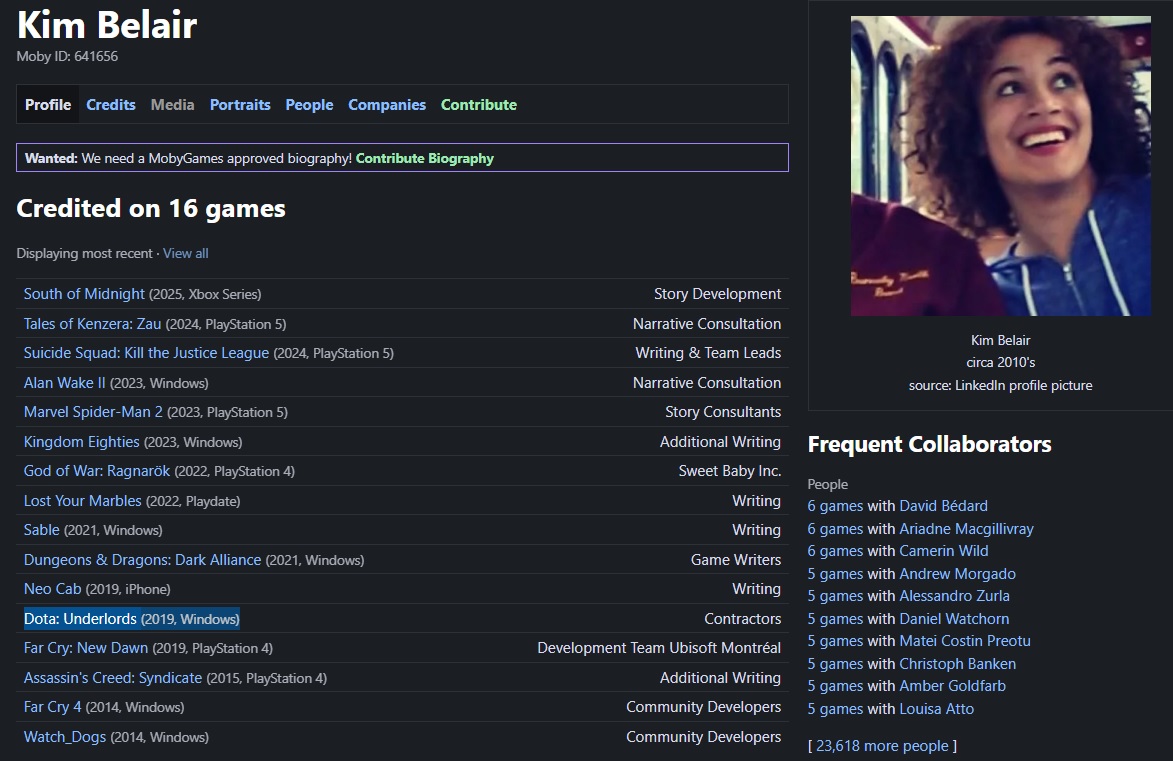This screenshot has height=761, width=1173.
Task: Open the People tab
Action: tap(309, 105)
